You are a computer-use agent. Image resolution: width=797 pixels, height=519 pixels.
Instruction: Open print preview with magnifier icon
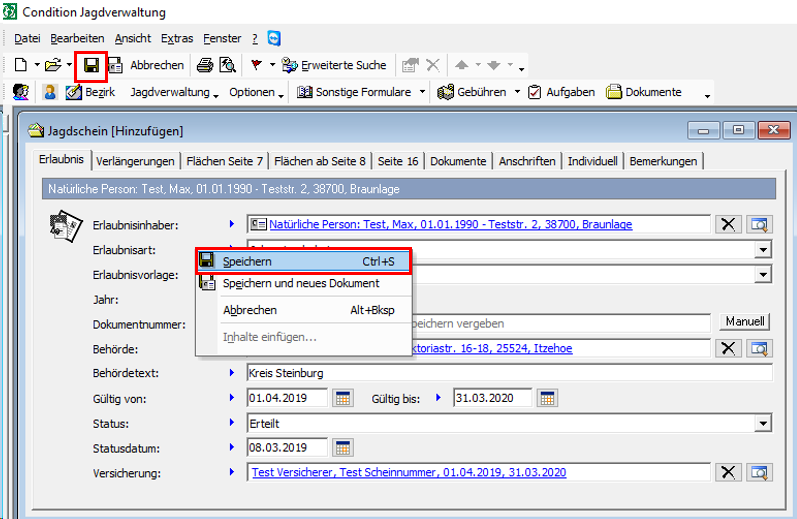pos(227,66)
